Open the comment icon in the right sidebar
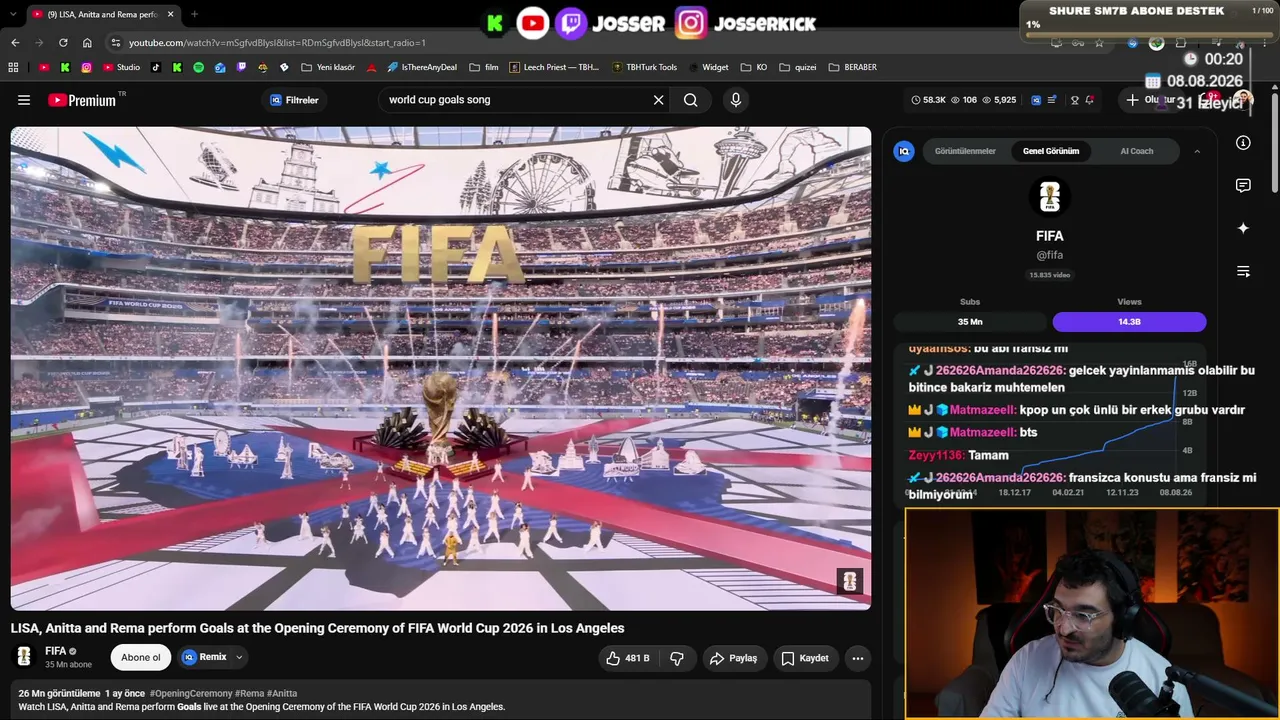Screen dimensions: 1280x720 coord(1243,186)
